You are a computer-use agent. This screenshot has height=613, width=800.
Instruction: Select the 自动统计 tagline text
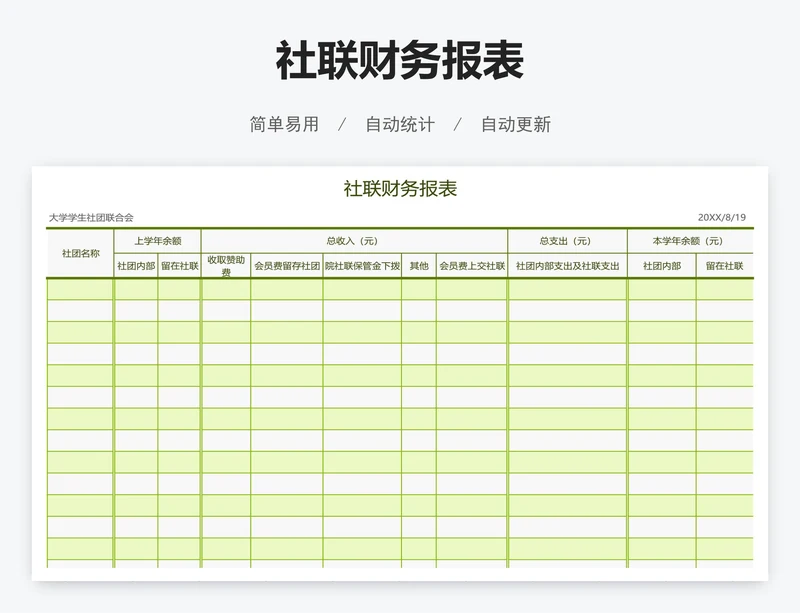point(400,124)
